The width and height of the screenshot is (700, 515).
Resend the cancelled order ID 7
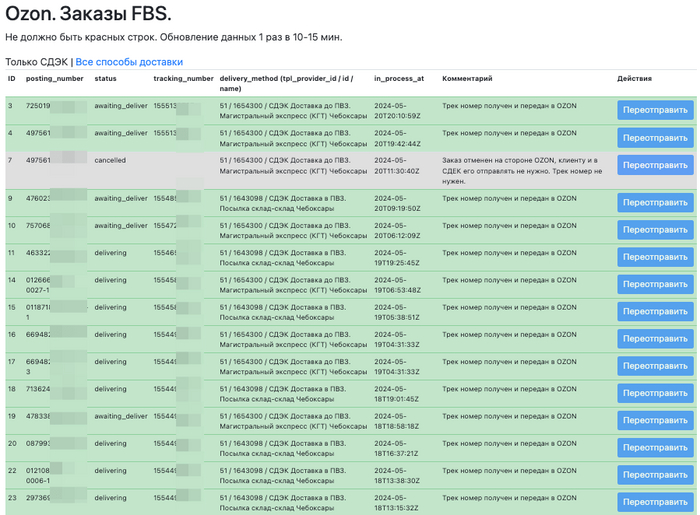(x=654, y=165)
